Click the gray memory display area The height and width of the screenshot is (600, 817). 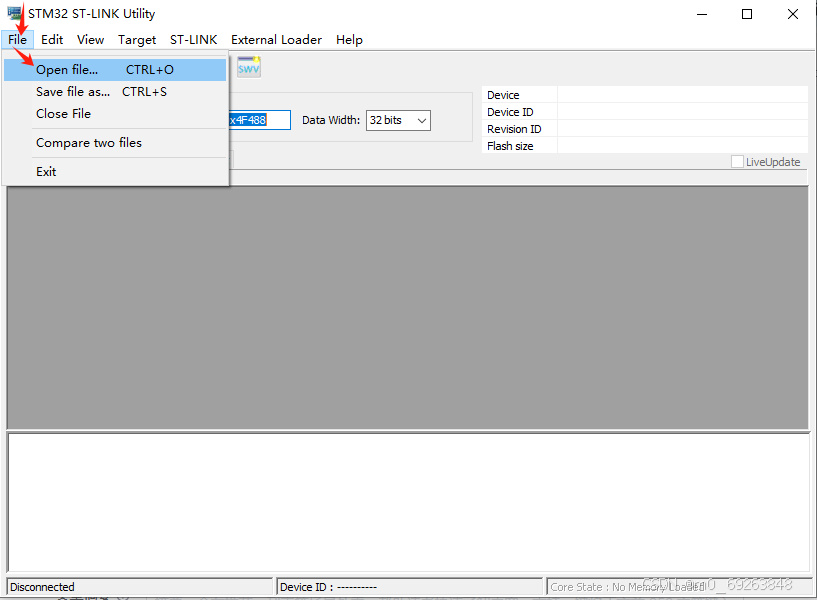tap(407, 307)
